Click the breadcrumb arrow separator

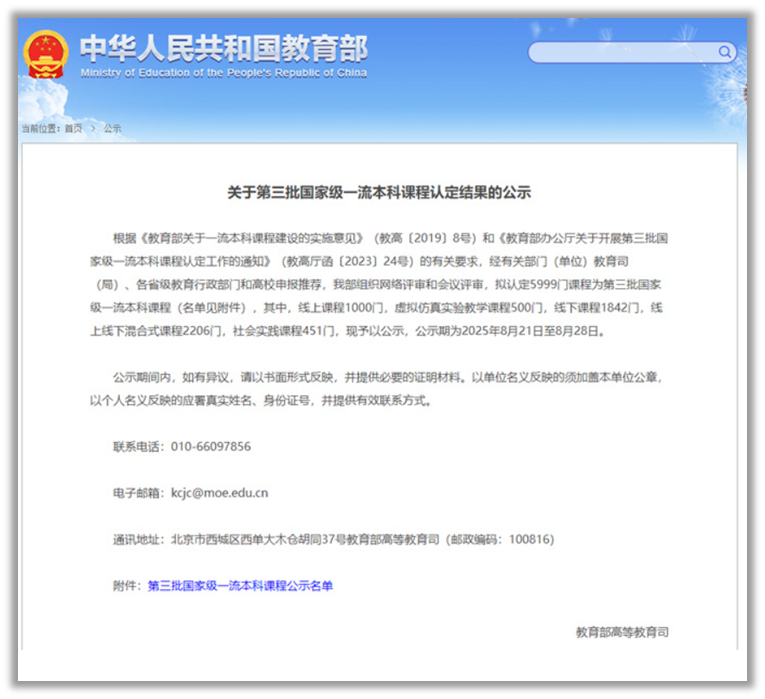93,129
